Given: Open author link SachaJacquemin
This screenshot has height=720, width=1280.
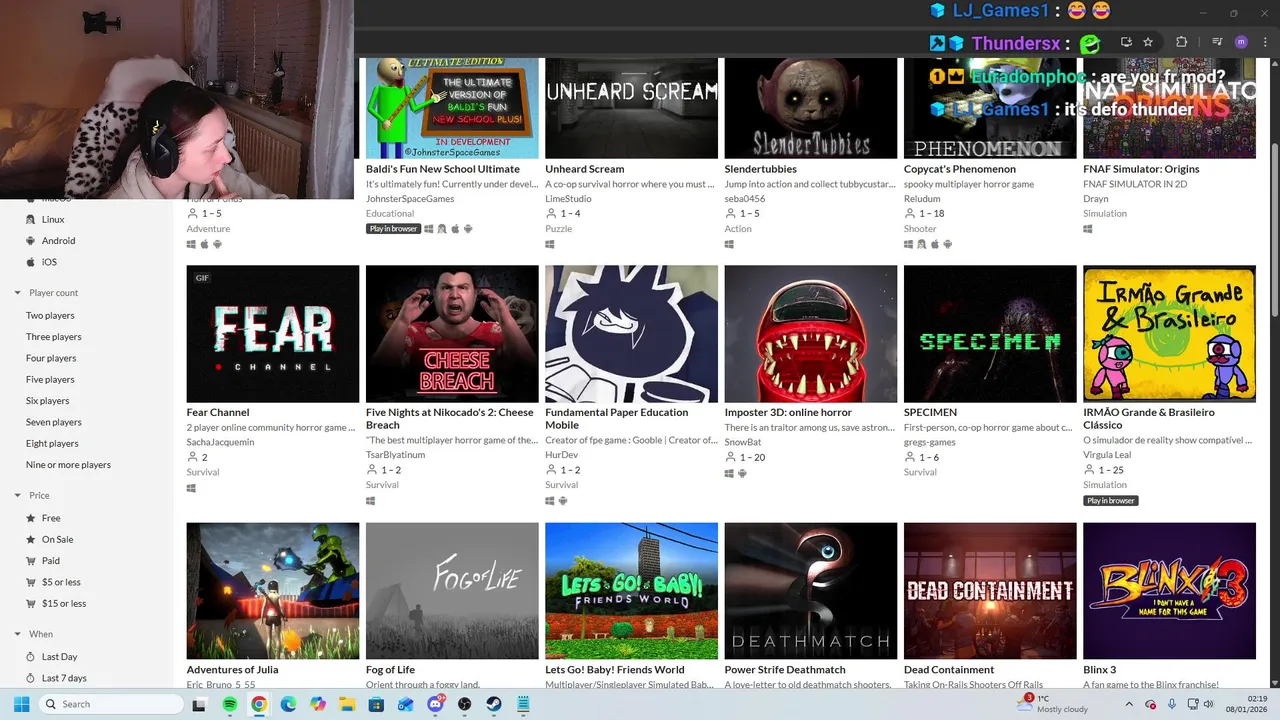Looking at the screenshot, I should point(220,442).
